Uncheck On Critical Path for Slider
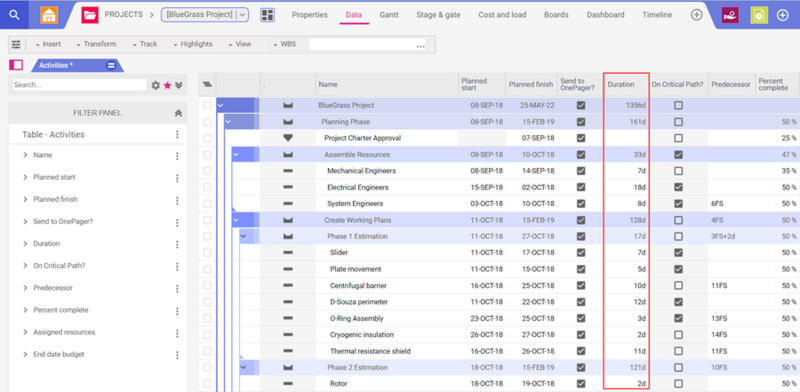This screenshot has height=392, width=800. click(678, 253)
